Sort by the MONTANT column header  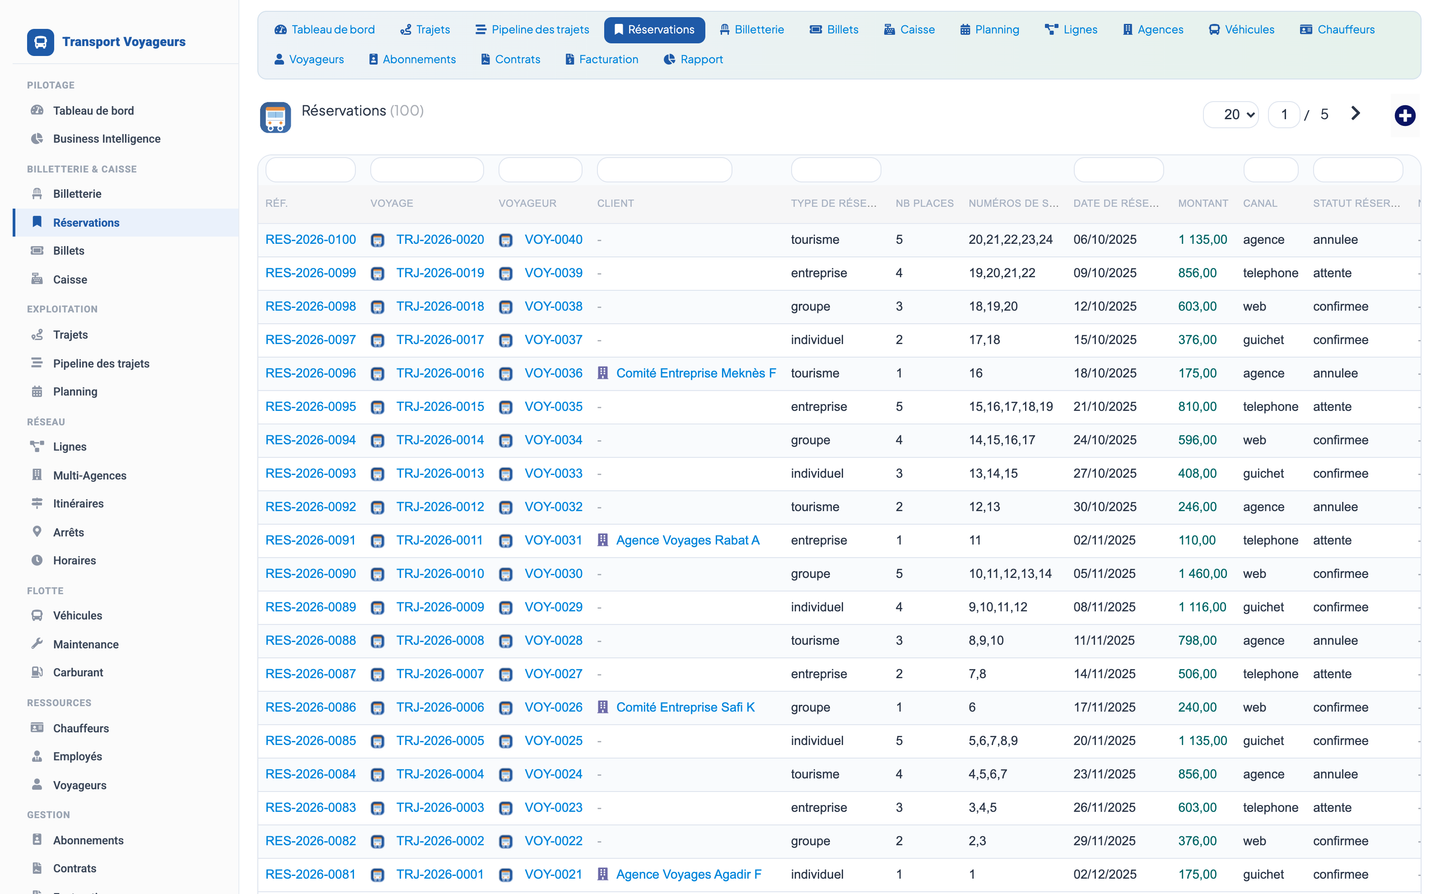pos(1203,204)
